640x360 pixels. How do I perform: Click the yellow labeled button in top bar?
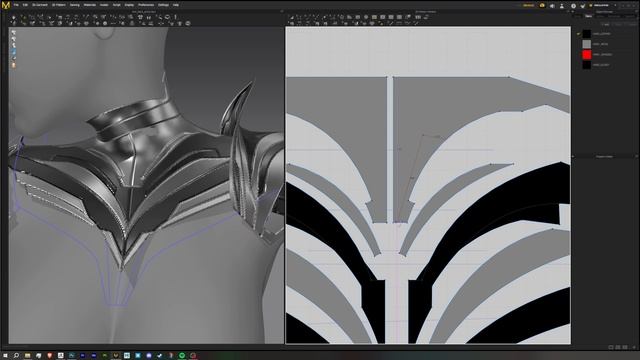[x=529, y=5]
